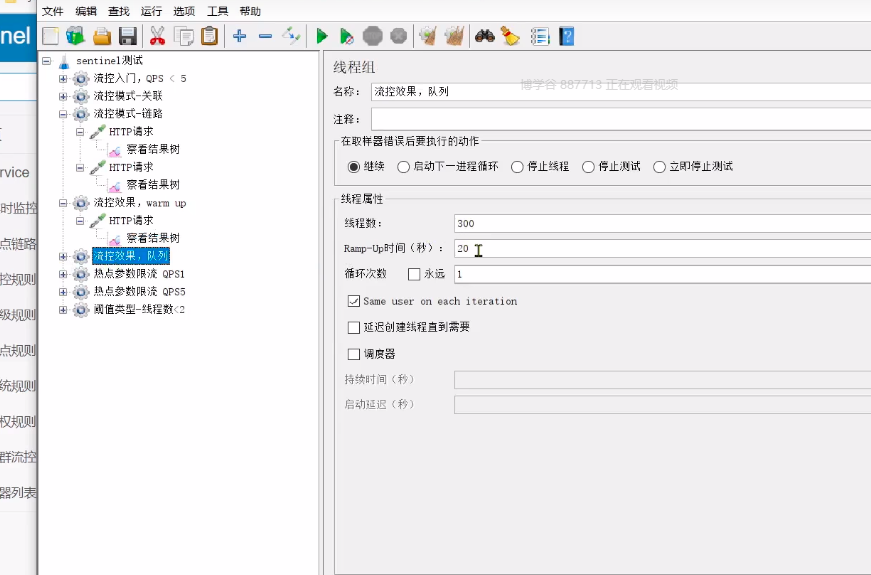Click the 名称 name input field
The image size is (871, 575).
[620, 92]
